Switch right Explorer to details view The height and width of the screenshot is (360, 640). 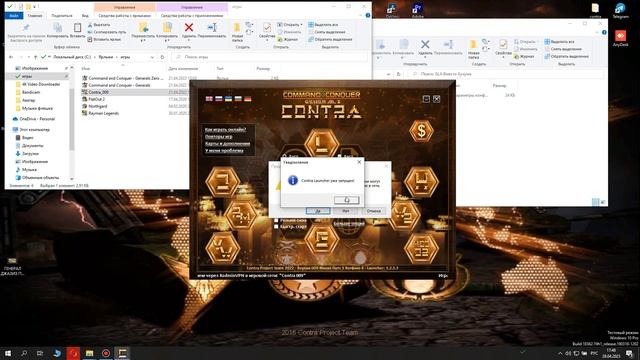click(x=596, y=202)
